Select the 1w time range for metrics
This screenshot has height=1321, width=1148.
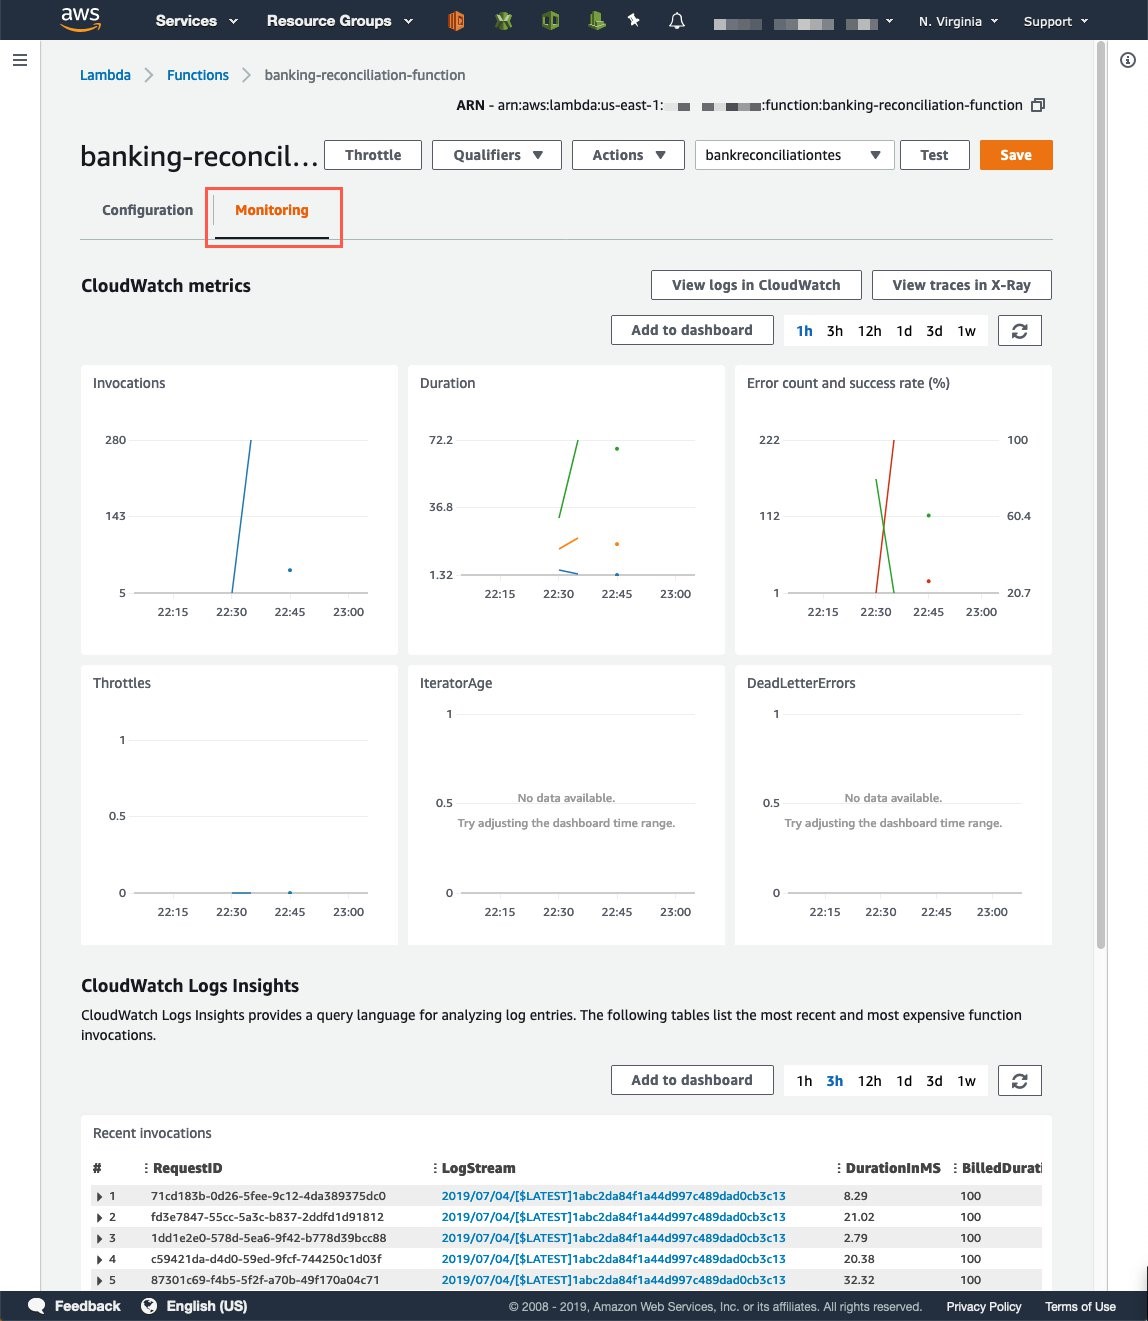point(965,330)
